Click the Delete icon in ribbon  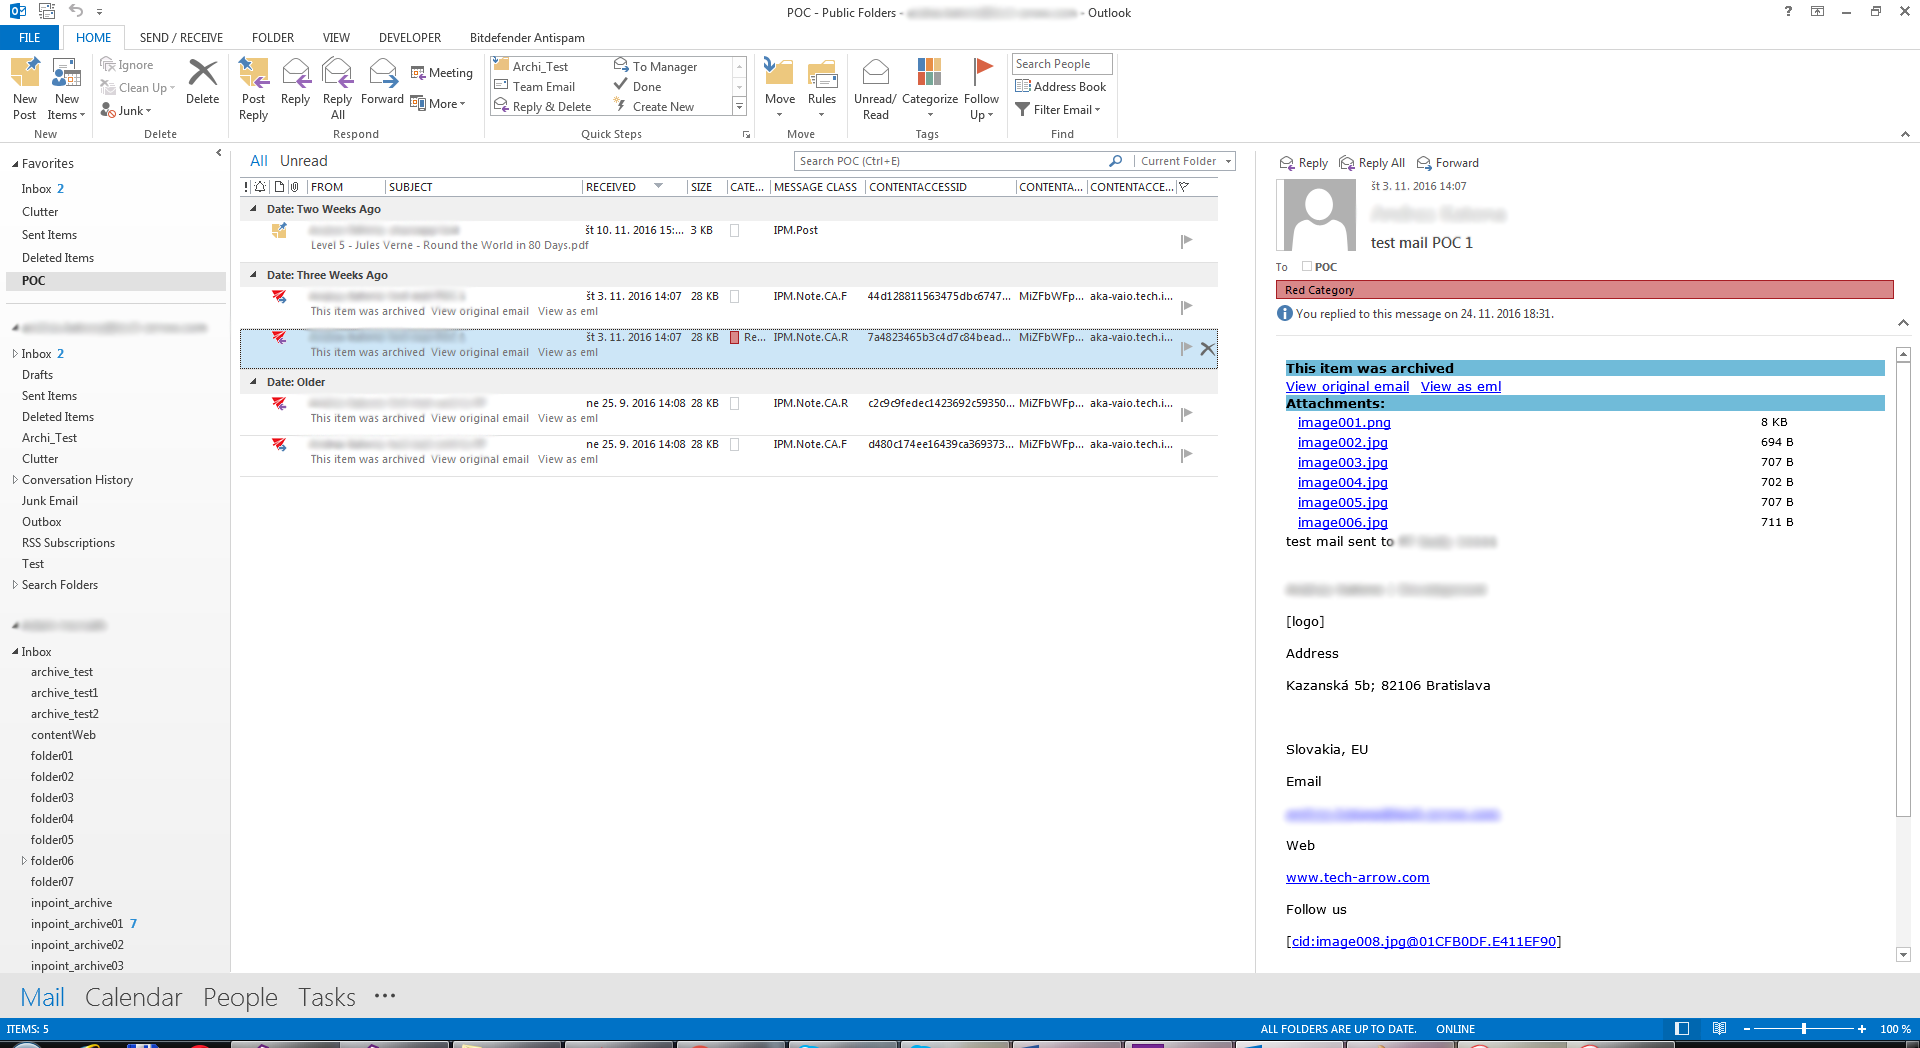tap(202, 74)
